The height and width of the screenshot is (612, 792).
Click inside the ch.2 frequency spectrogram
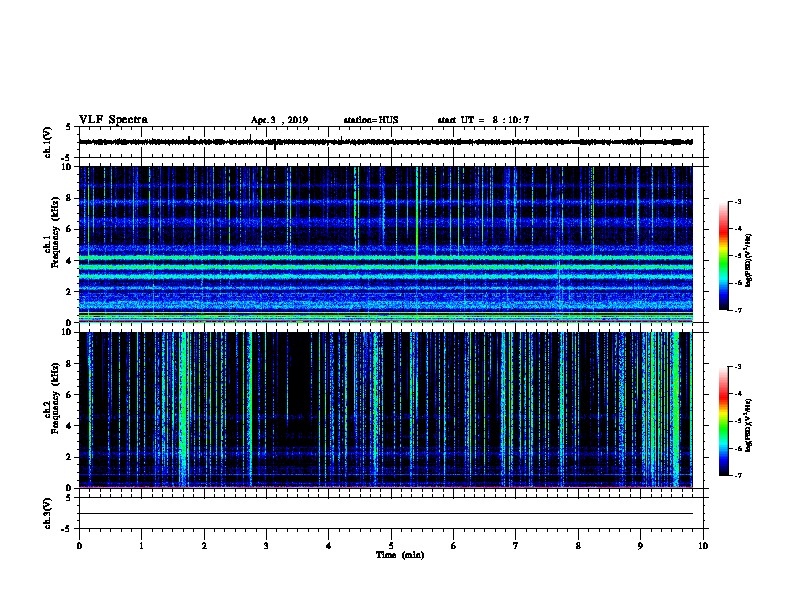click(386, 410)
